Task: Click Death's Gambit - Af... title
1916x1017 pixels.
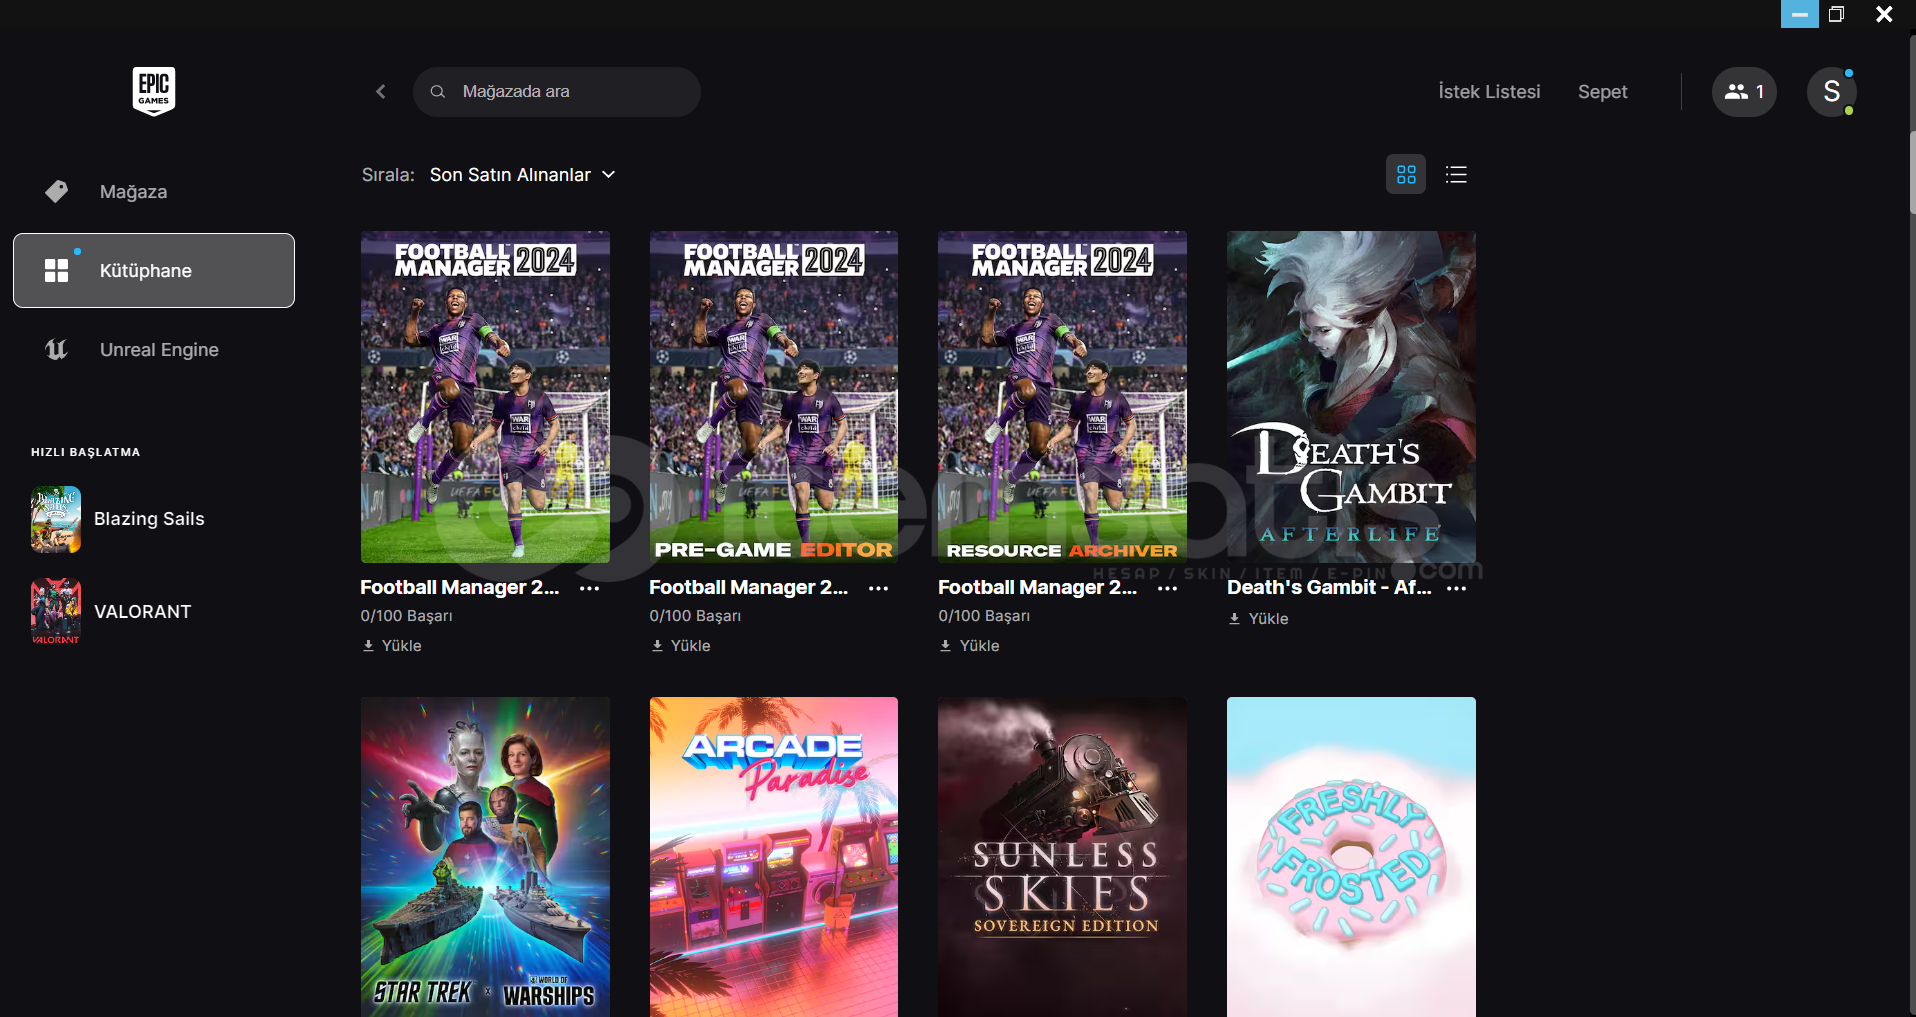Action: tap(1329, 588)
